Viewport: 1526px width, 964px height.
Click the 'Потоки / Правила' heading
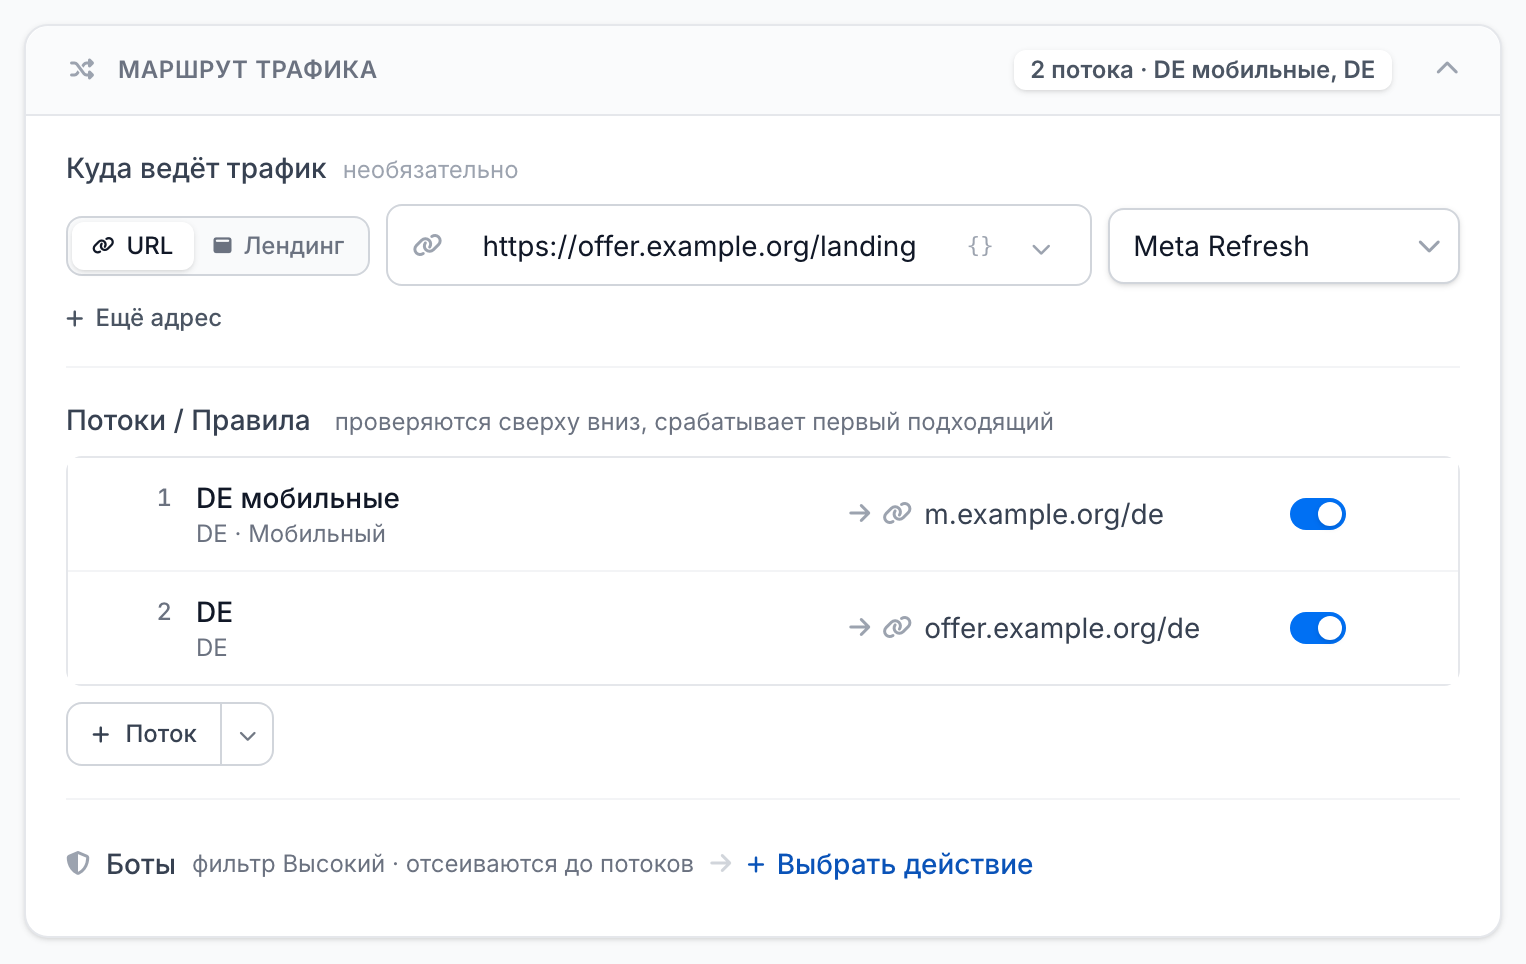click(188, 420)
